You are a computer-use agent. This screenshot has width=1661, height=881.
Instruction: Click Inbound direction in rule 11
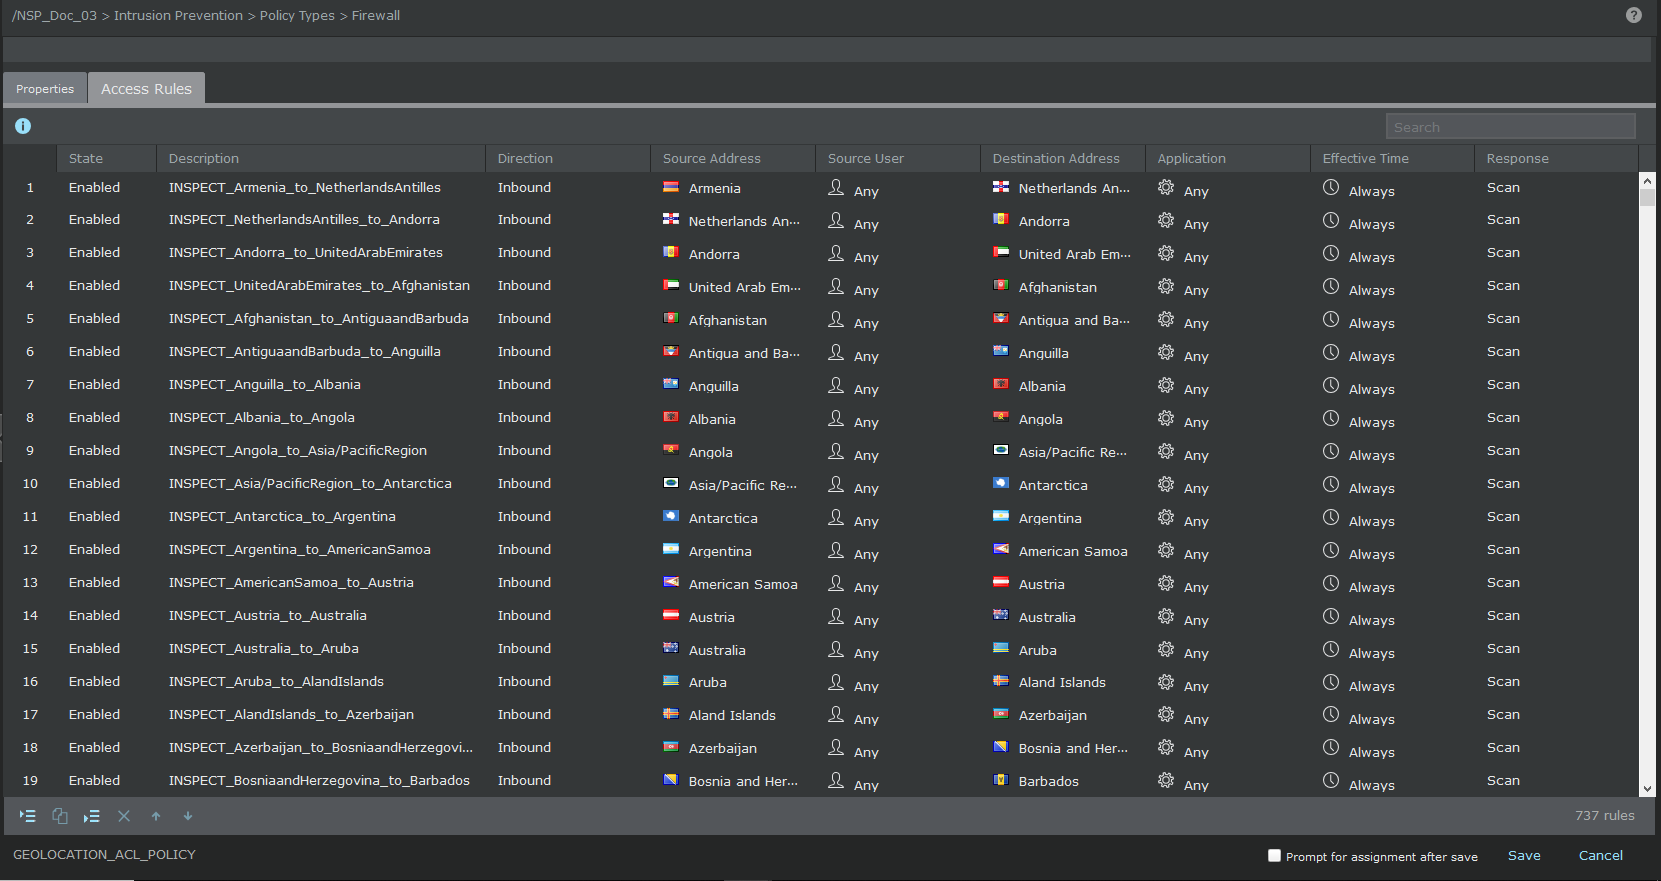pyautogui.click(x=524, y=517)
